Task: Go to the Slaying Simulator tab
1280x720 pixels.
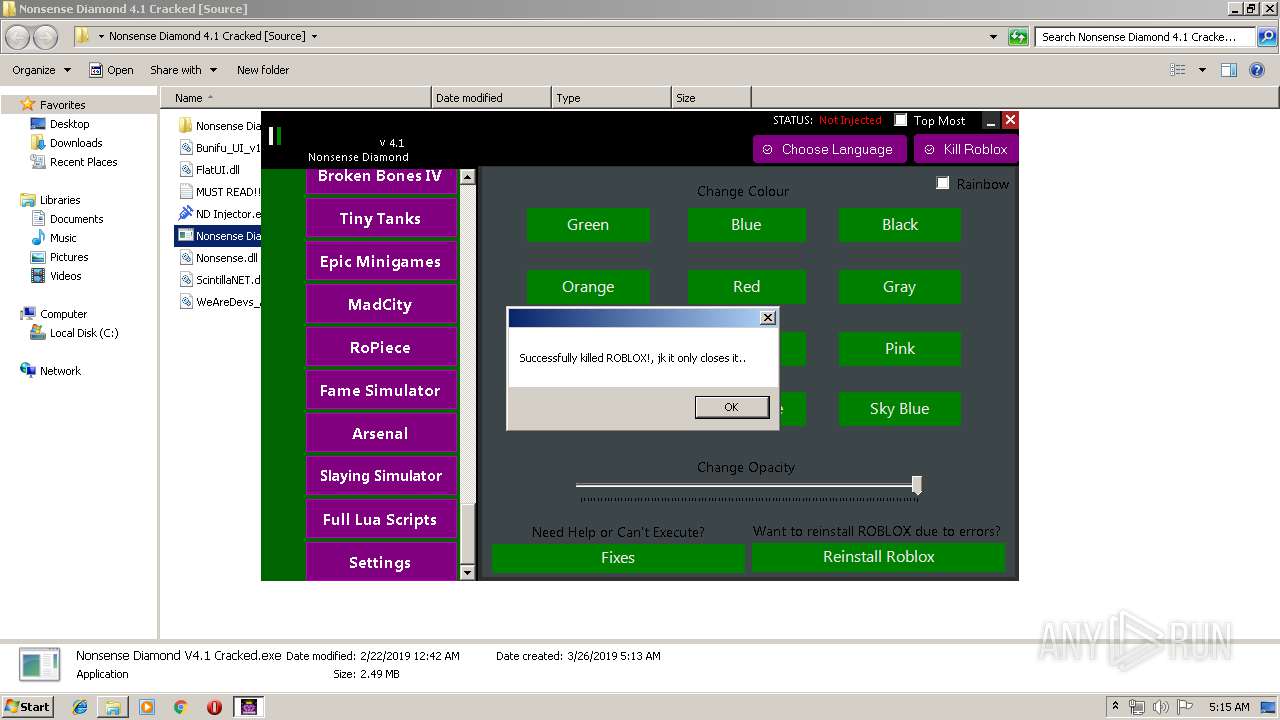Action: click(380, 476)
